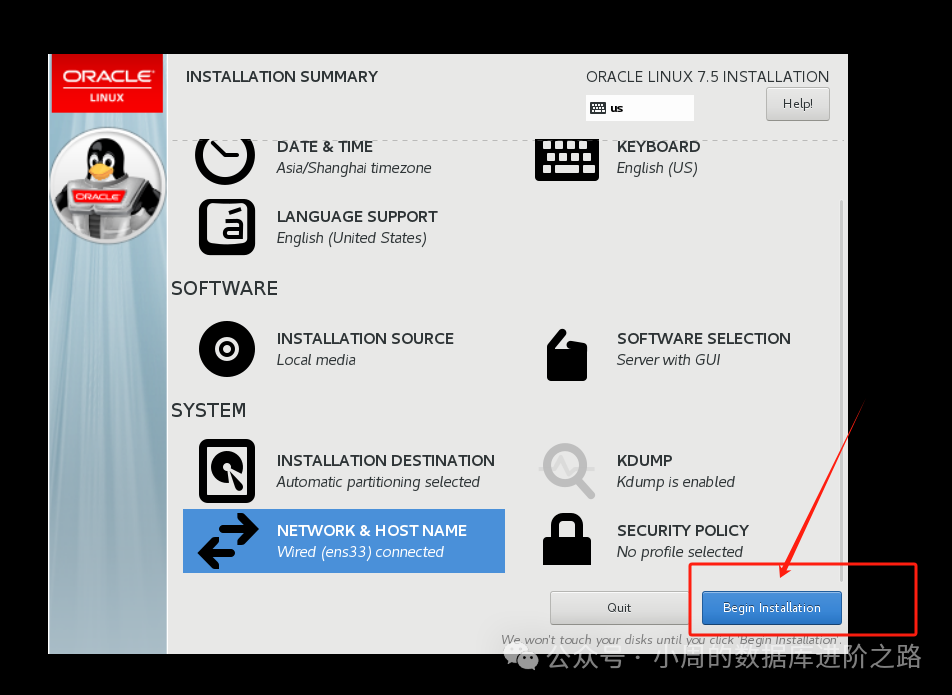Open Installation Source disc icon
Viewport: 952px width, 695px height.
tap(226, 349)
